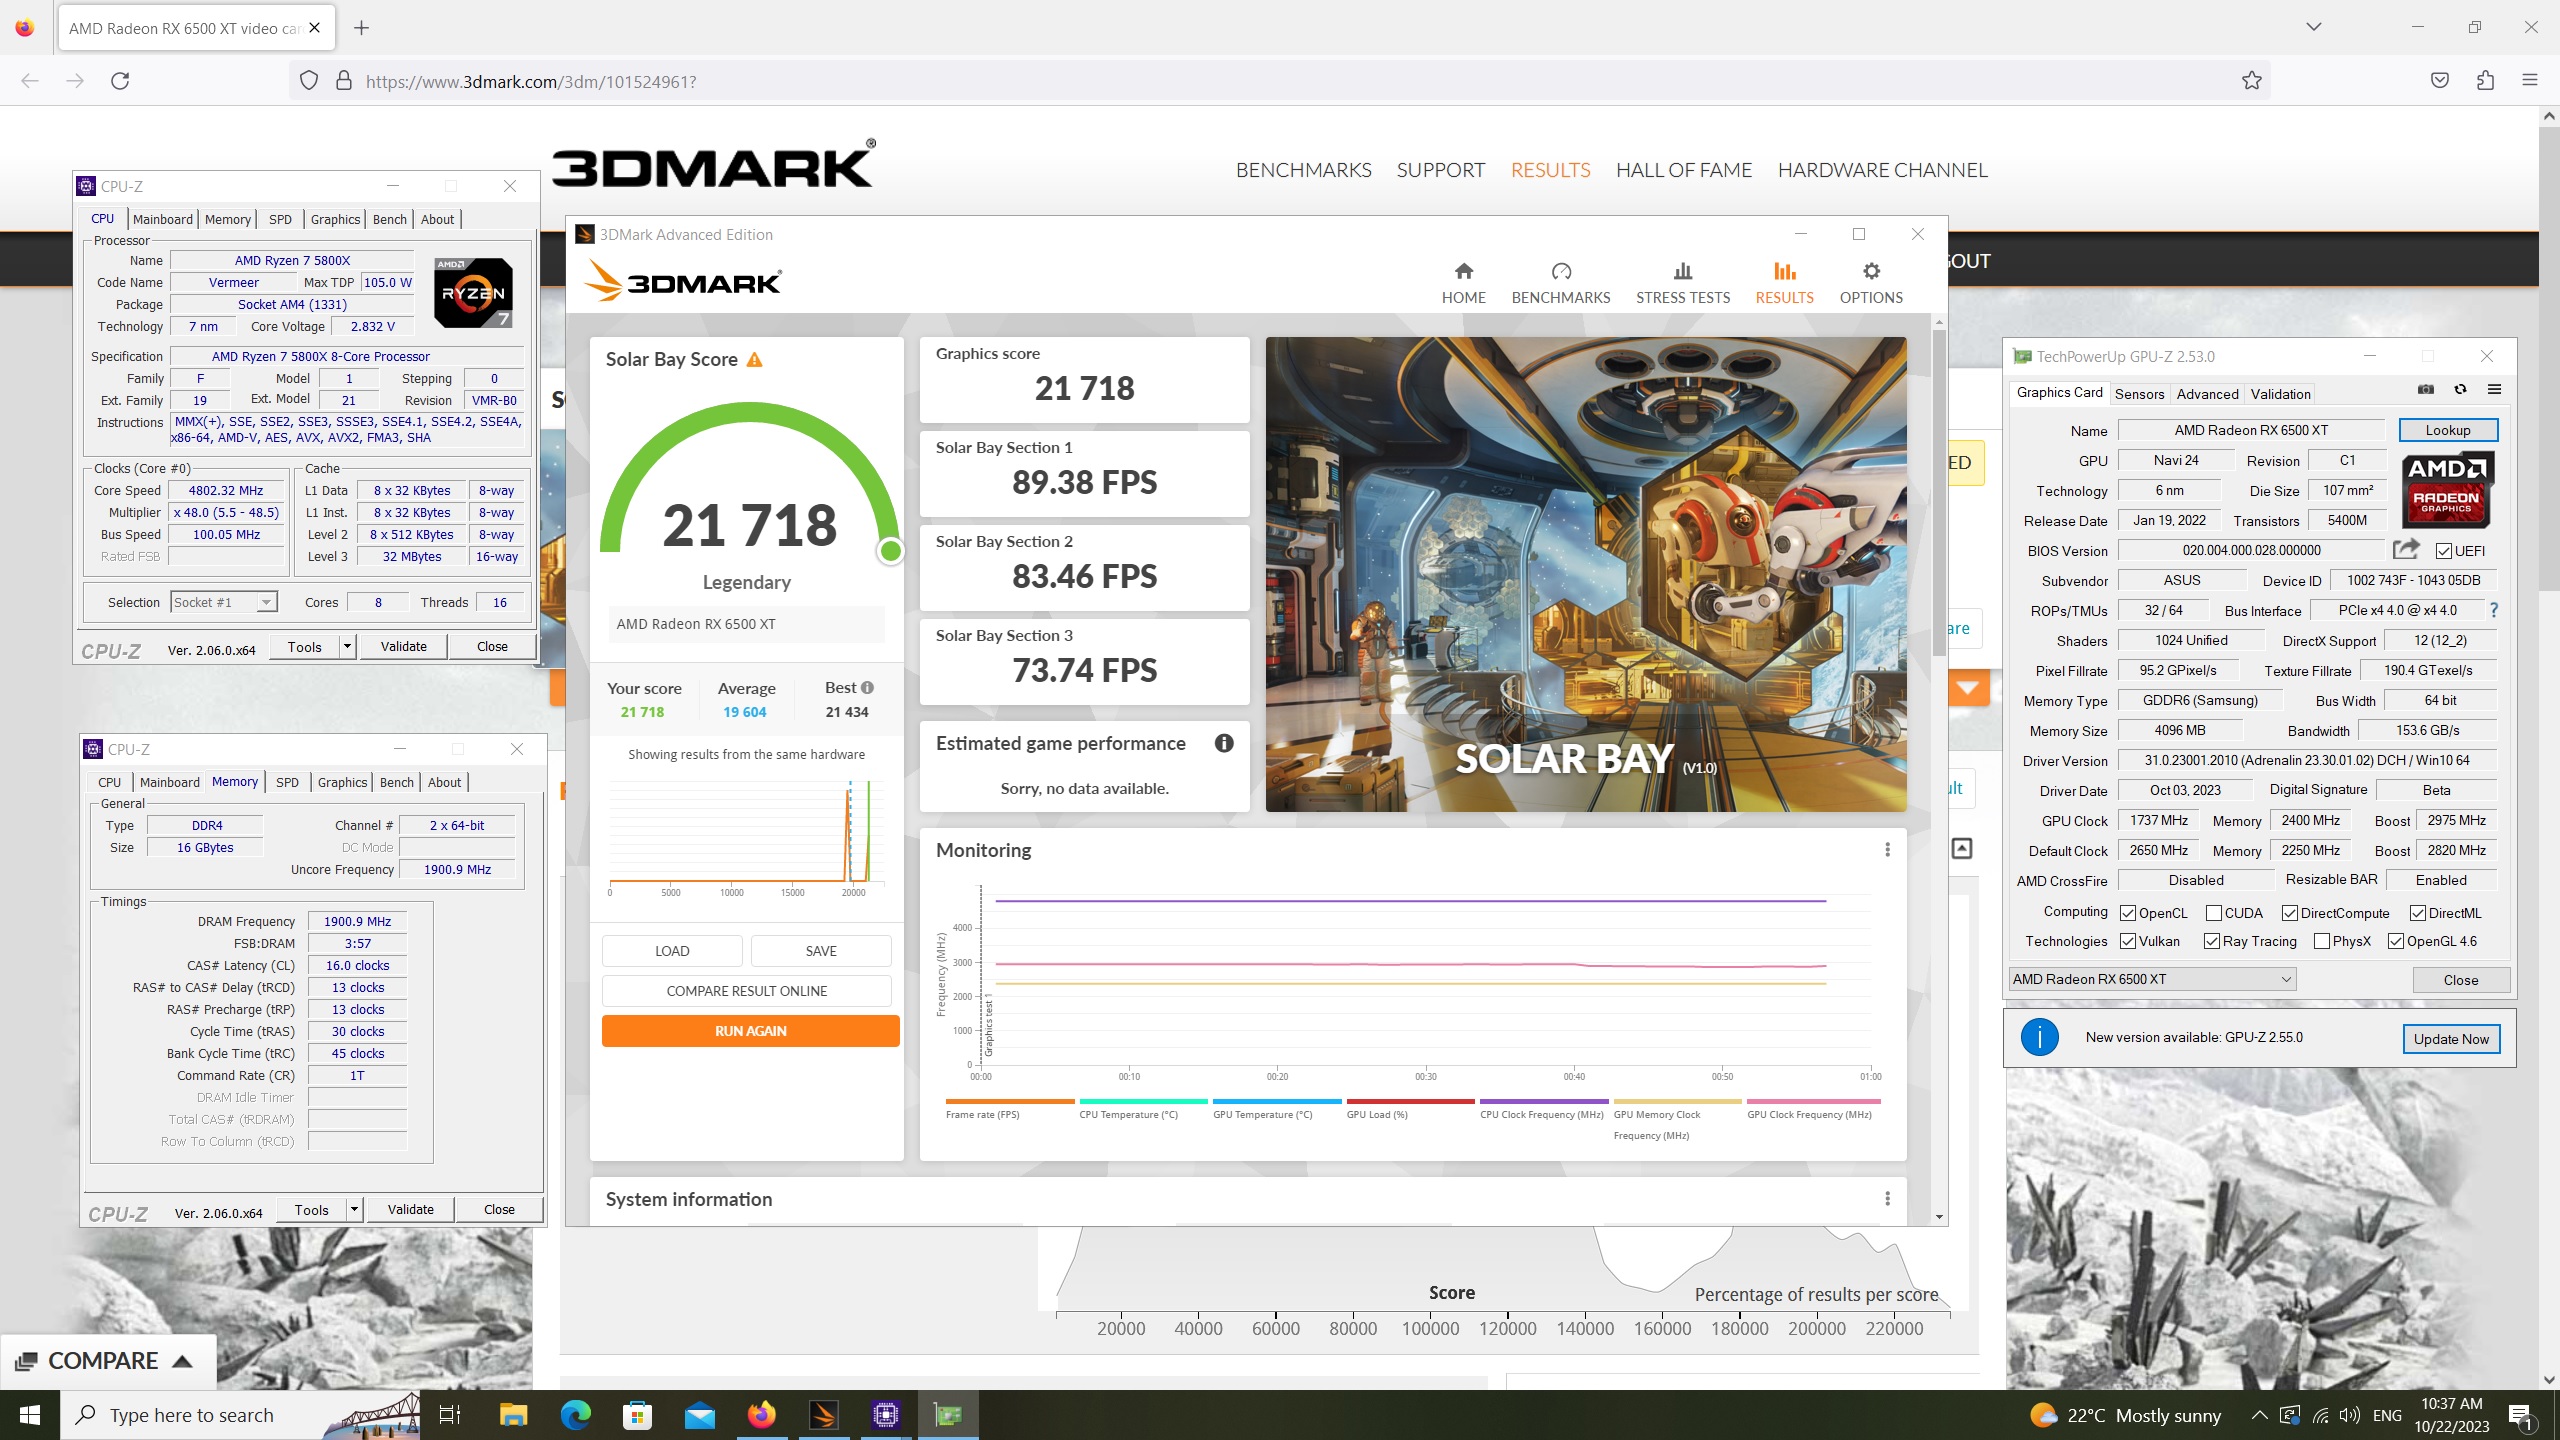Click GPU Clock Frequency legend color bar
The width and height of the screenshot is (2560, 1440).
tap(1814, 1101)
